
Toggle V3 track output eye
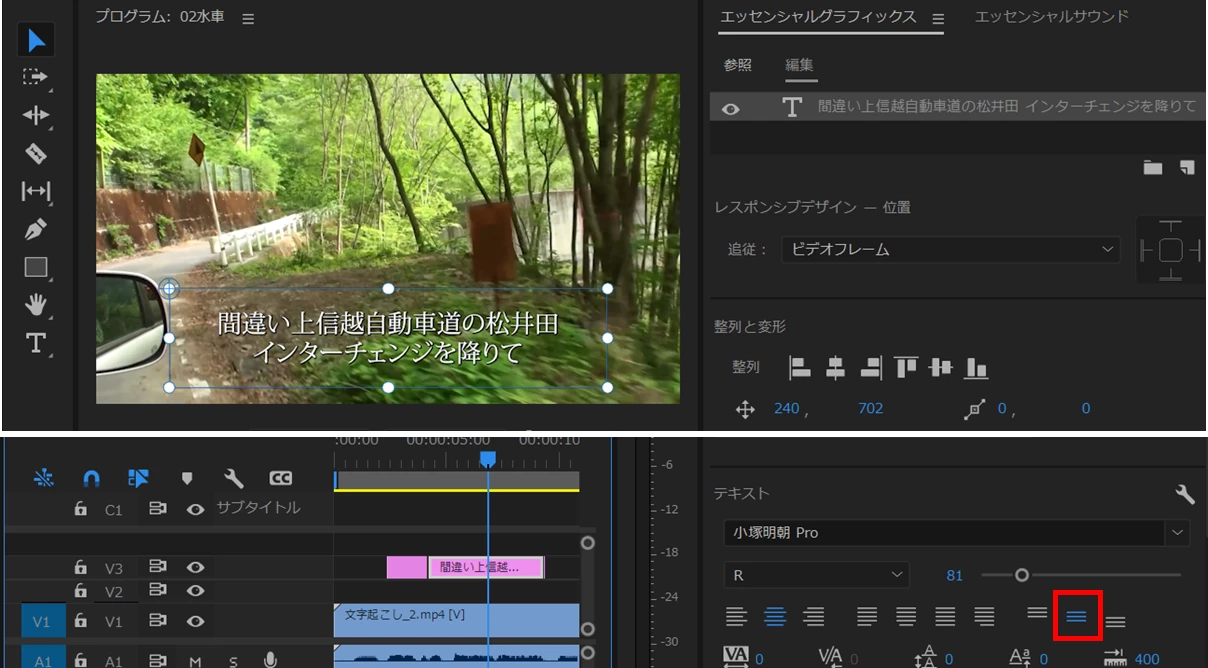click(195, 568)
